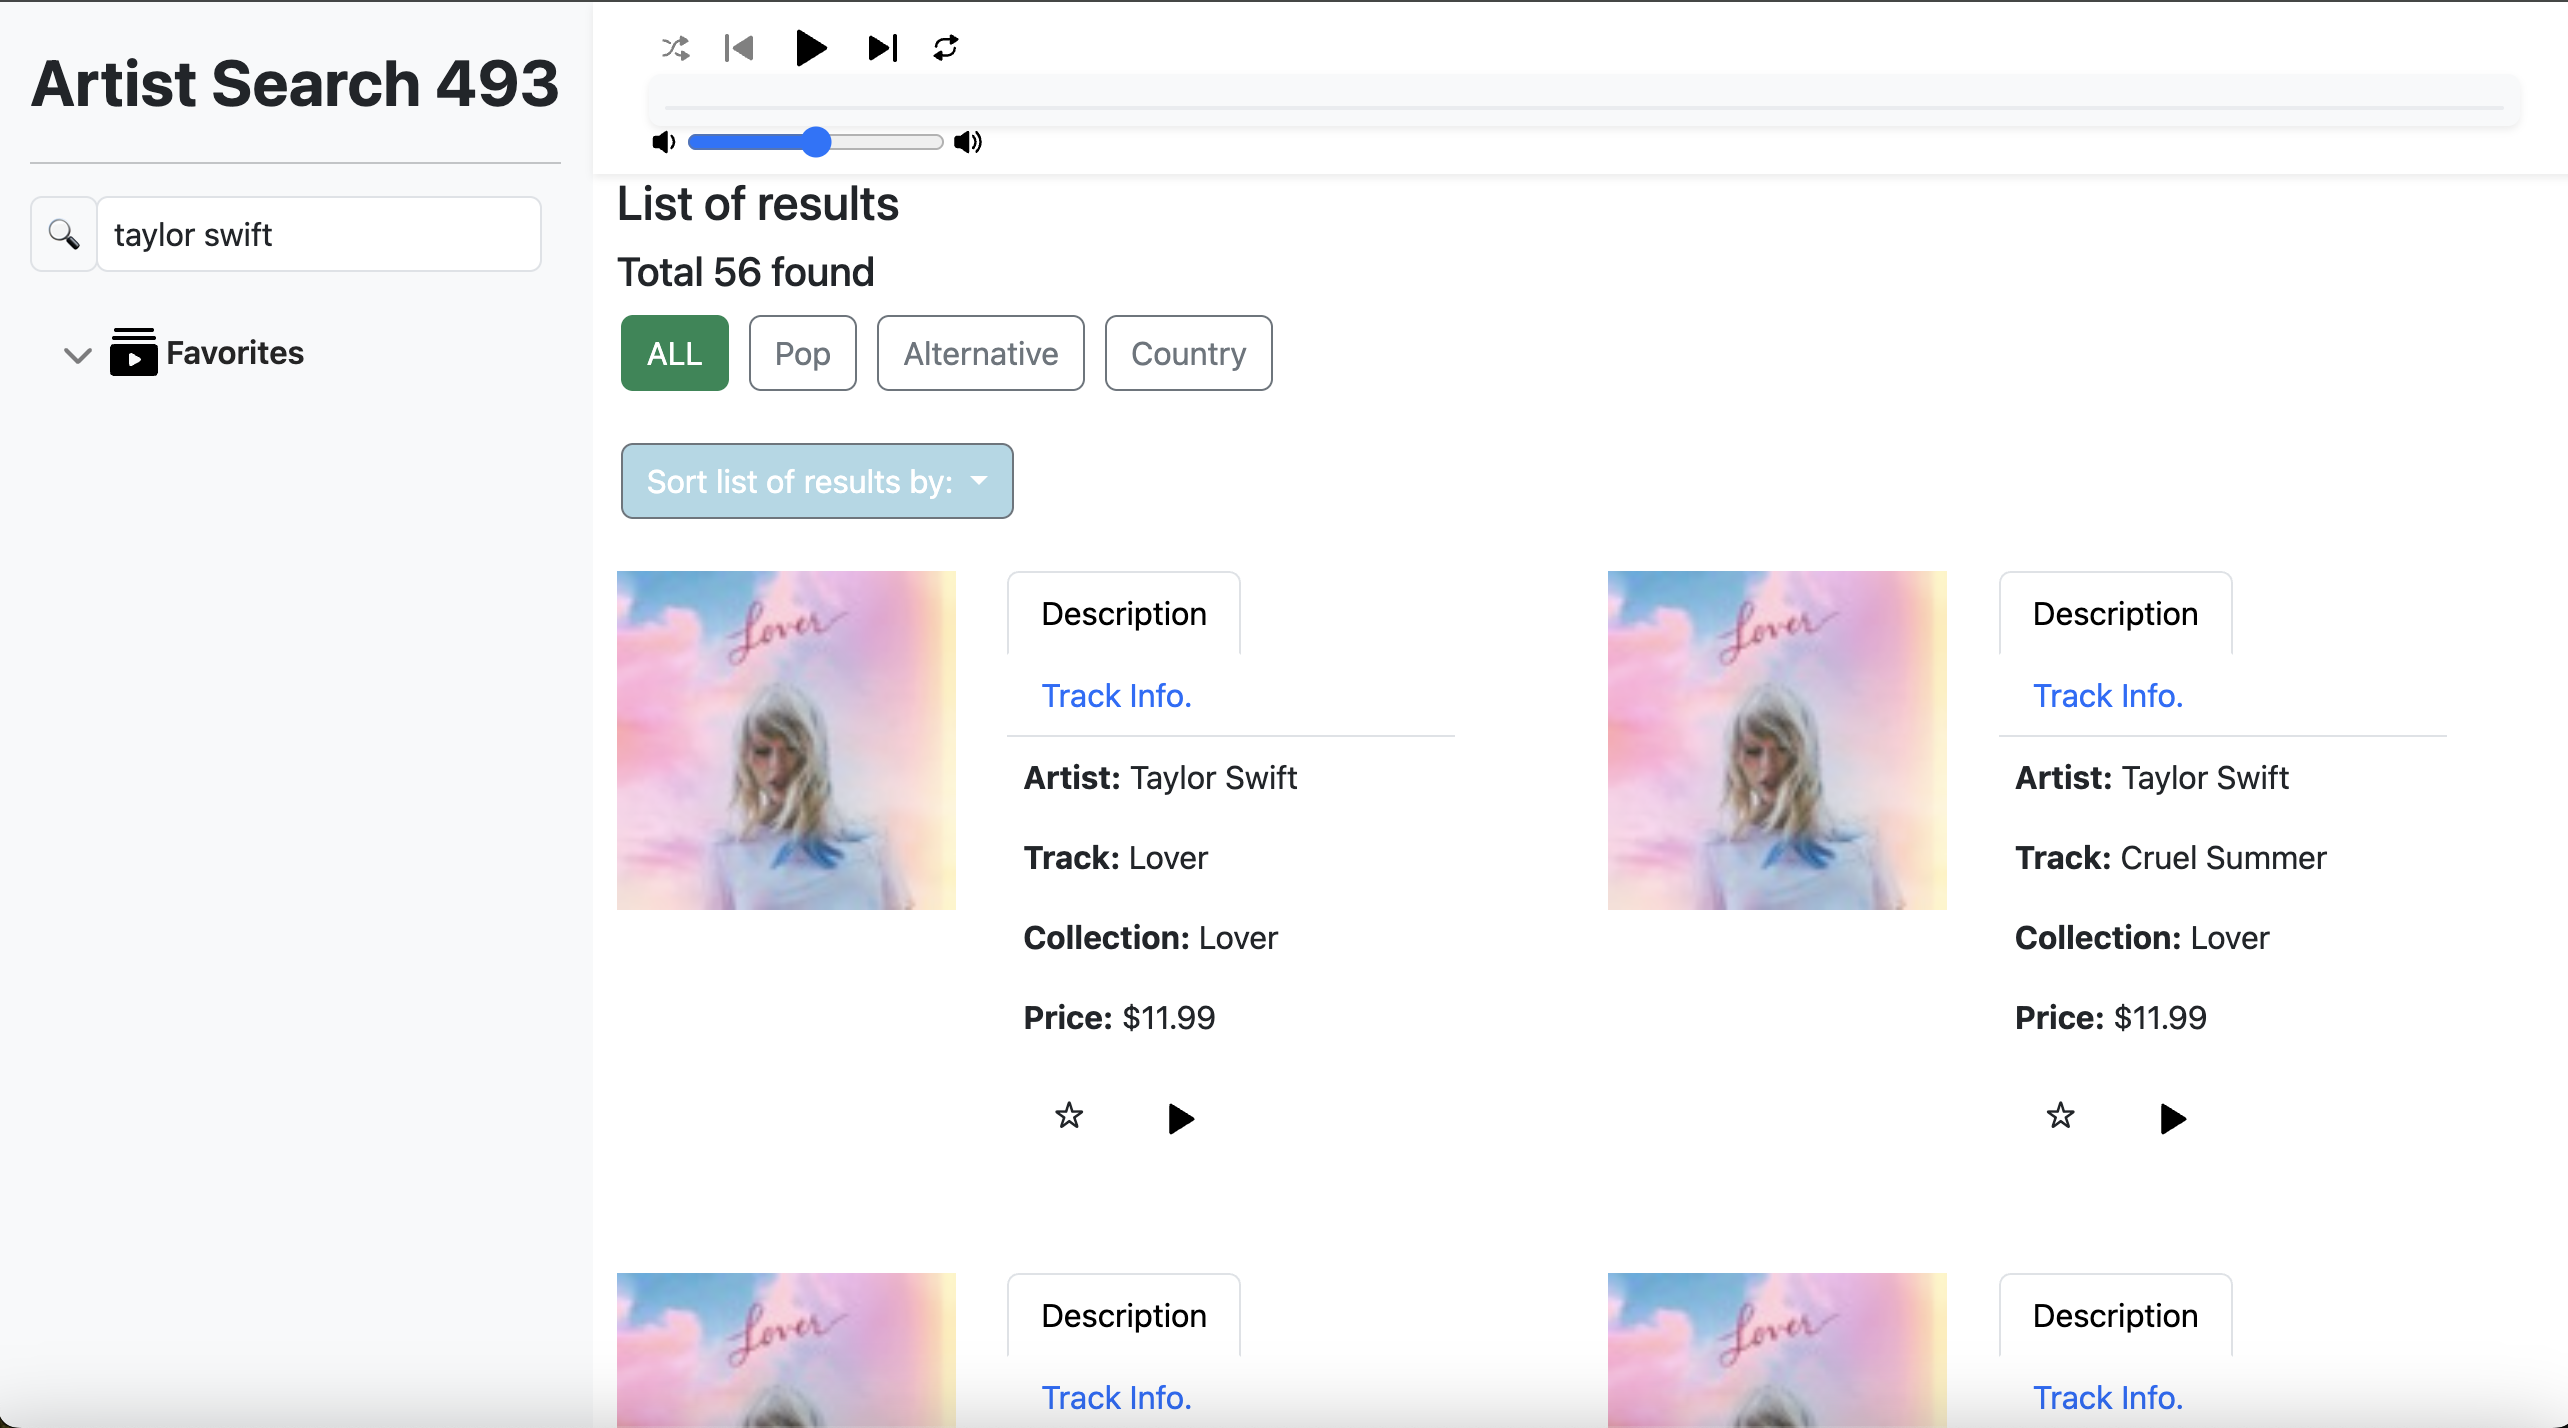Click the Total 56 found text
The width and height of the screenshot is (2568, 1428).
(746, 272)
